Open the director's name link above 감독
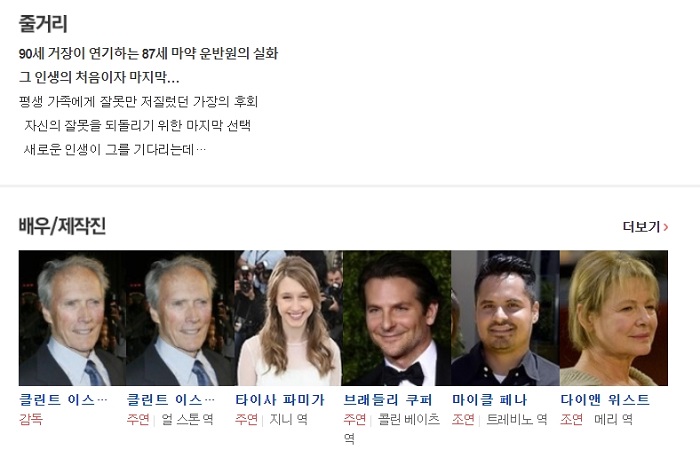Image resolution: width=700 pixels, height=466 pixels. (63, 399)
